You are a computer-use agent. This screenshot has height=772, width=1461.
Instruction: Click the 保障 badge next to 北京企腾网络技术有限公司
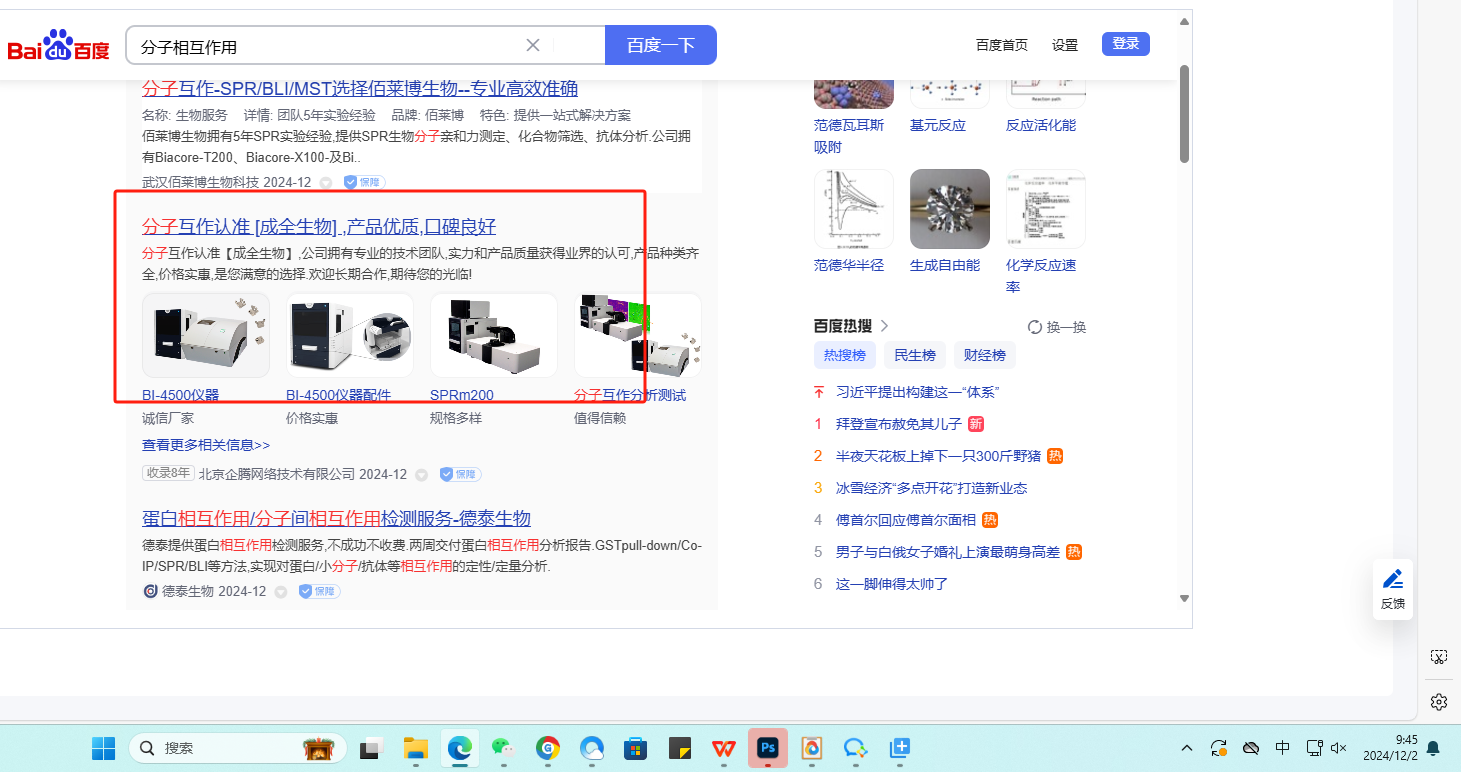(x=460, y=474)
